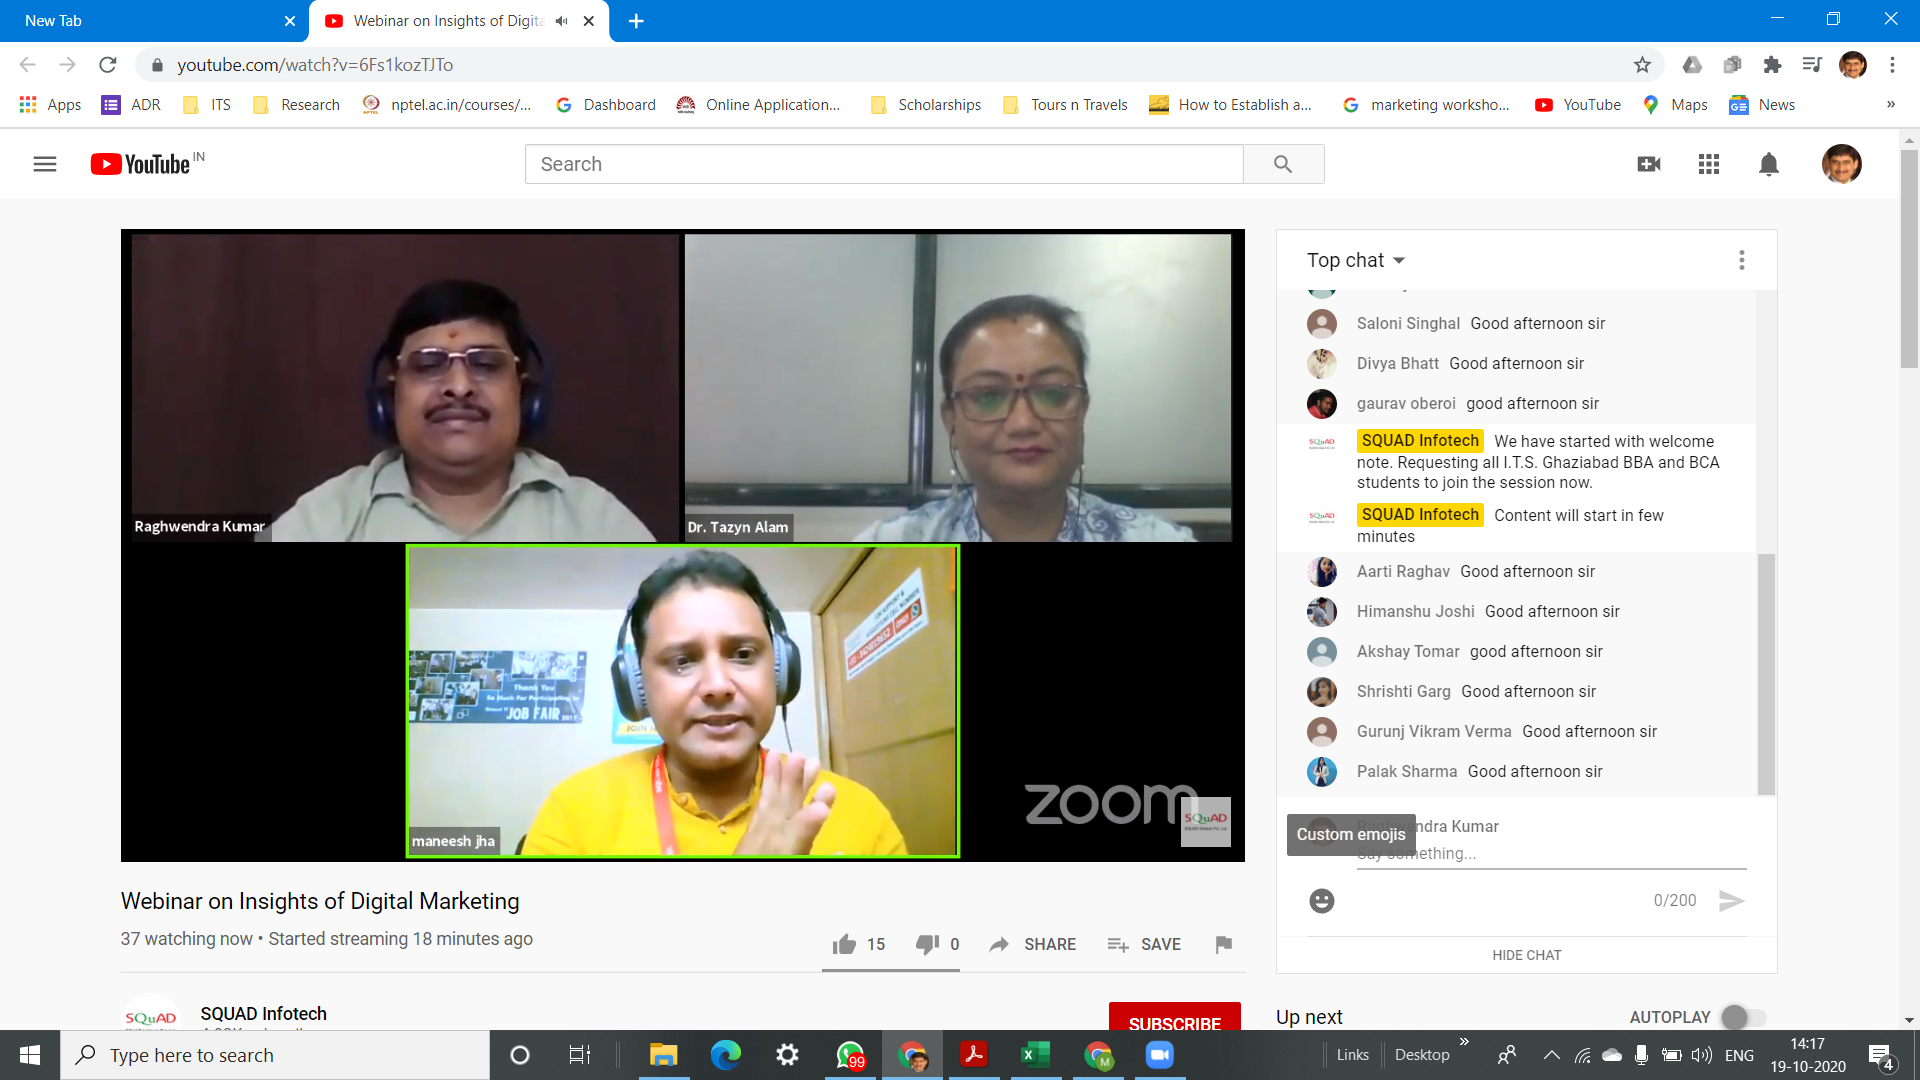
Task: Open the chat emoji picker
Action: coord(1322,901)
